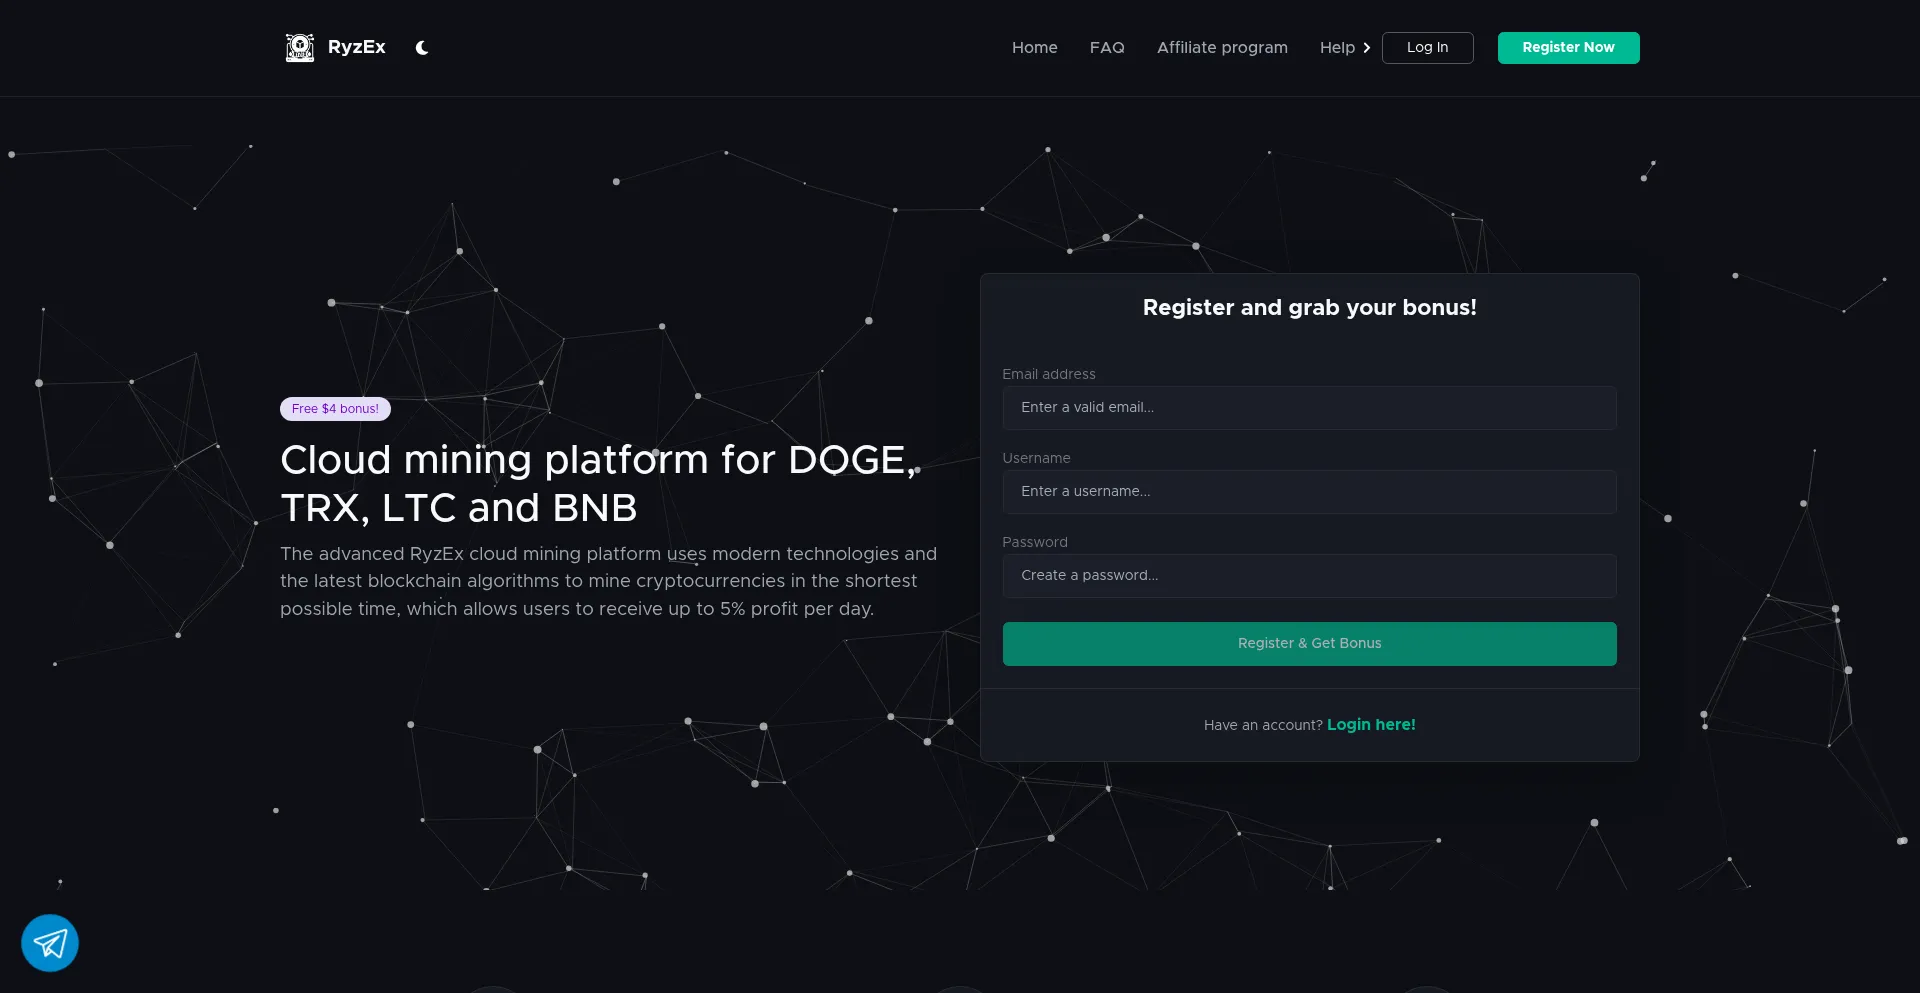
Task: Click the Register & Get Bonus button
Action: coord(1309,644)
